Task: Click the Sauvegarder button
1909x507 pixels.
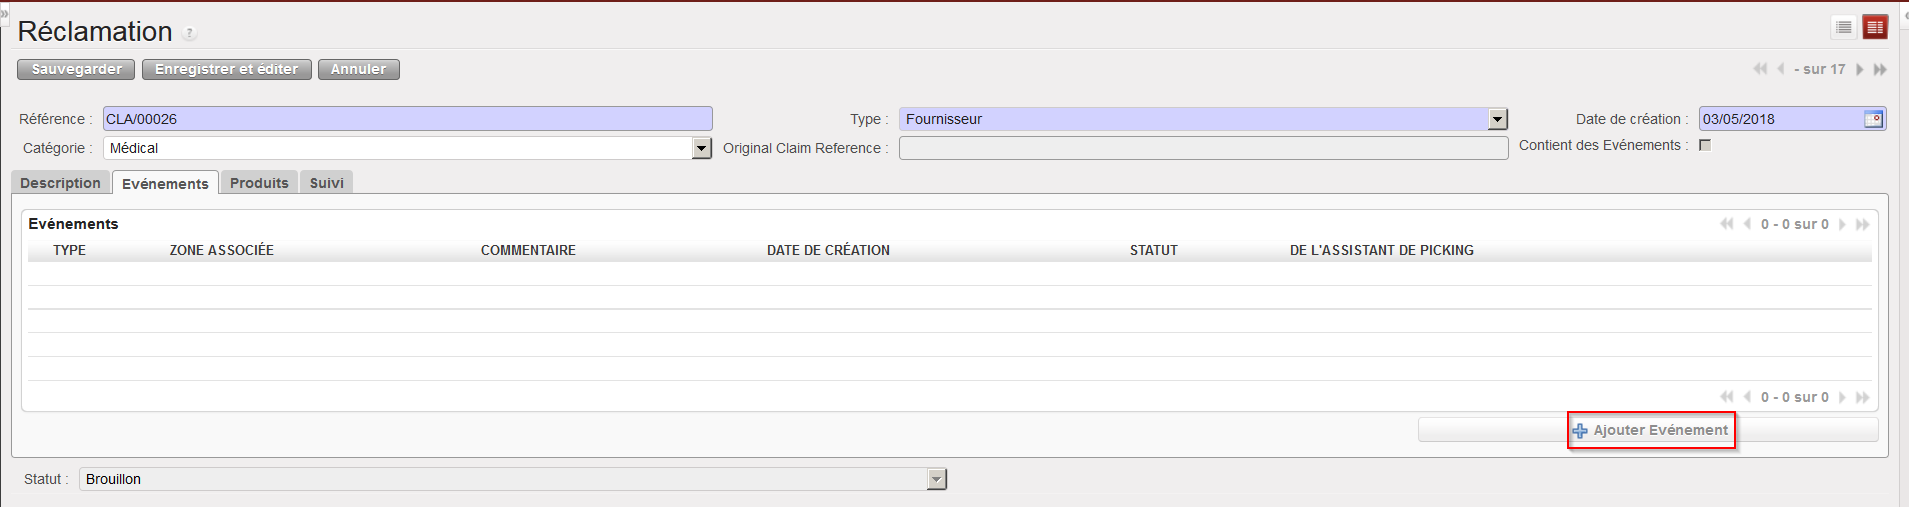Action: pos(76,69)
